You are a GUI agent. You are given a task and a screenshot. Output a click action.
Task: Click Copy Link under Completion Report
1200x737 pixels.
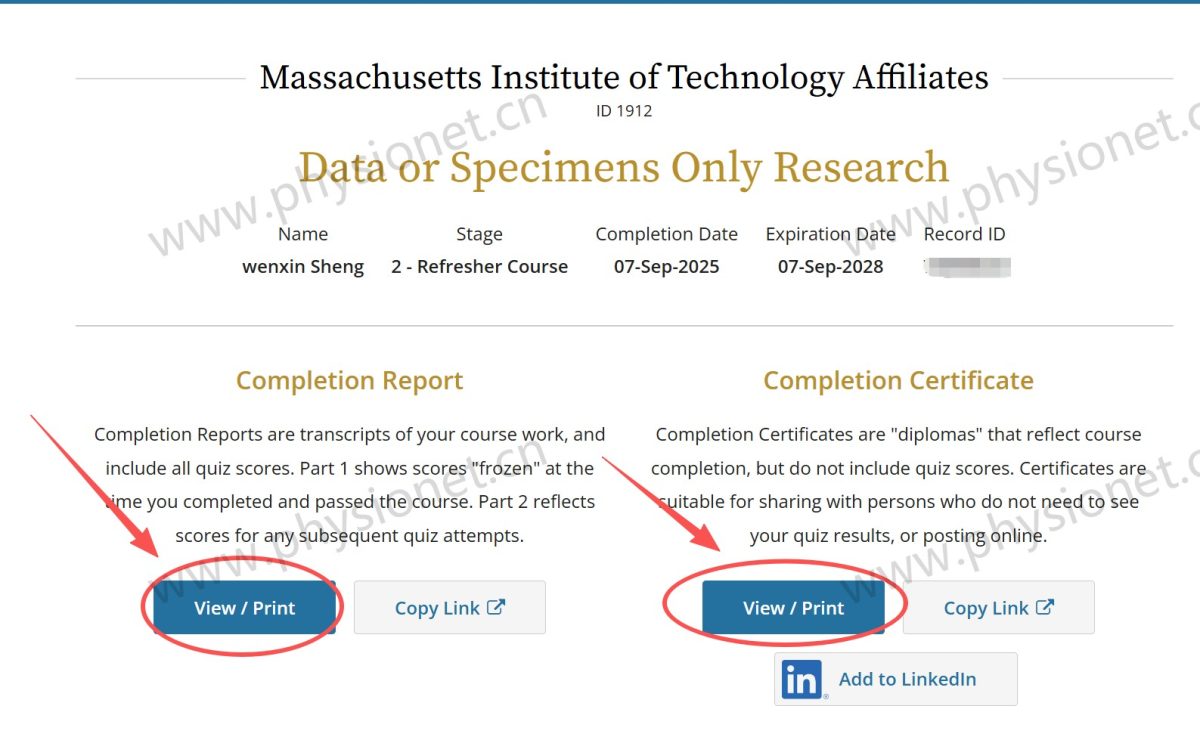coord(437,607)
